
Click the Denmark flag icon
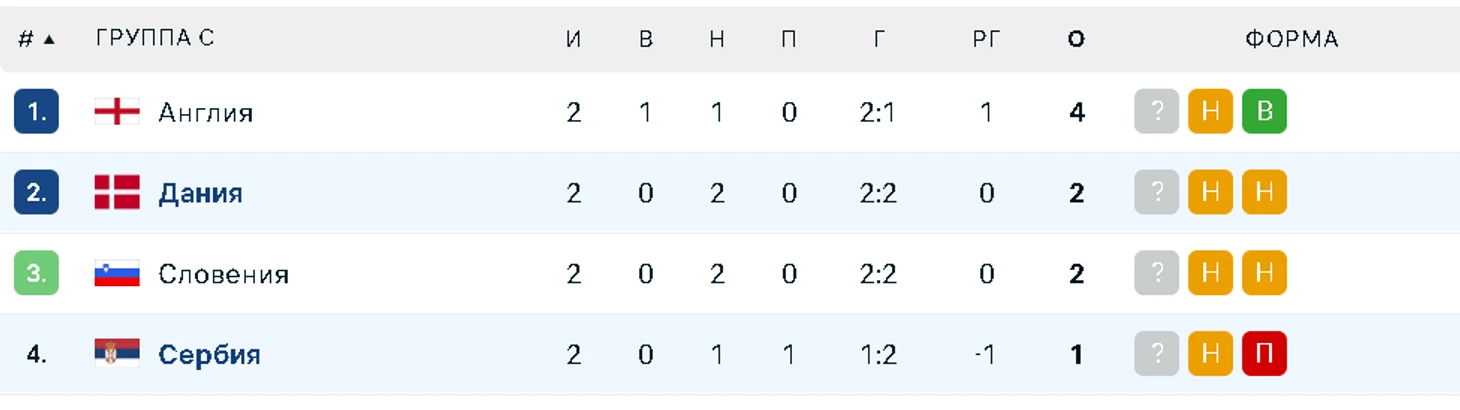pyautogui.click(x=117, y=193)
